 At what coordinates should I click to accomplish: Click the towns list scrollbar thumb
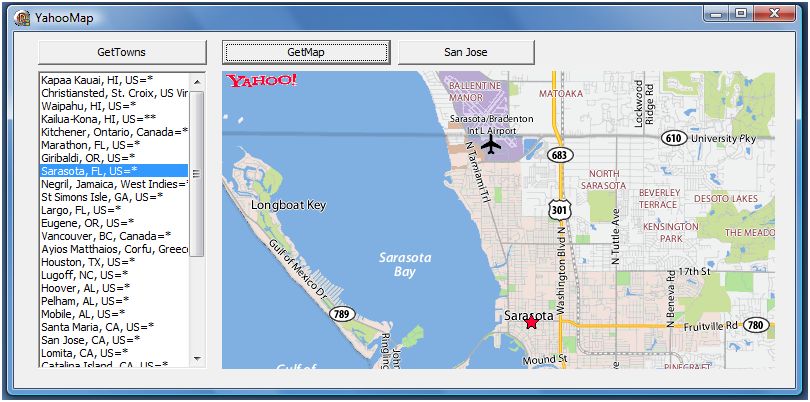(x=197, y=173)
